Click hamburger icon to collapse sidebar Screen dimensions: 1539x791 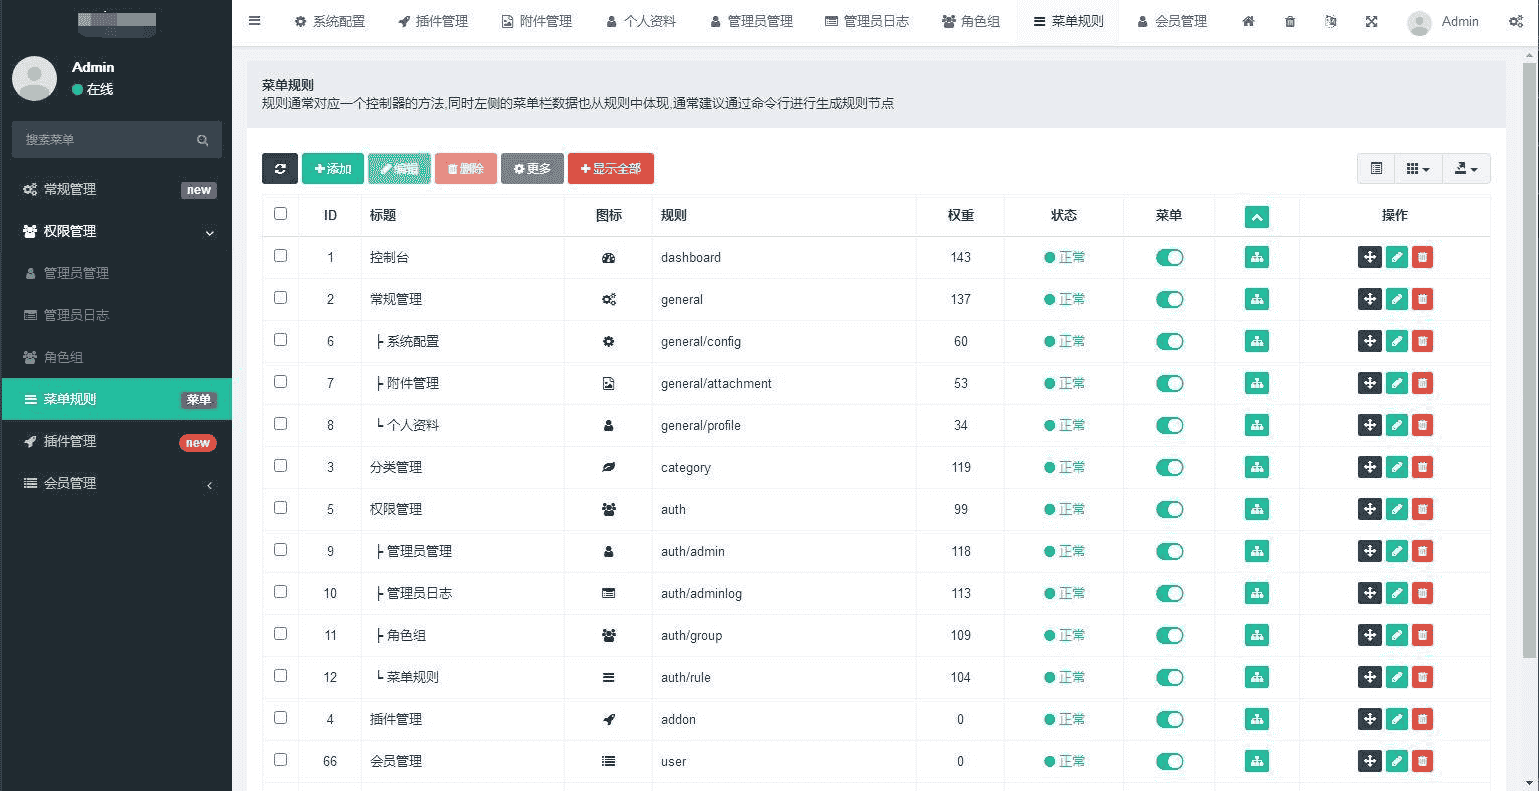coord(255,21)
